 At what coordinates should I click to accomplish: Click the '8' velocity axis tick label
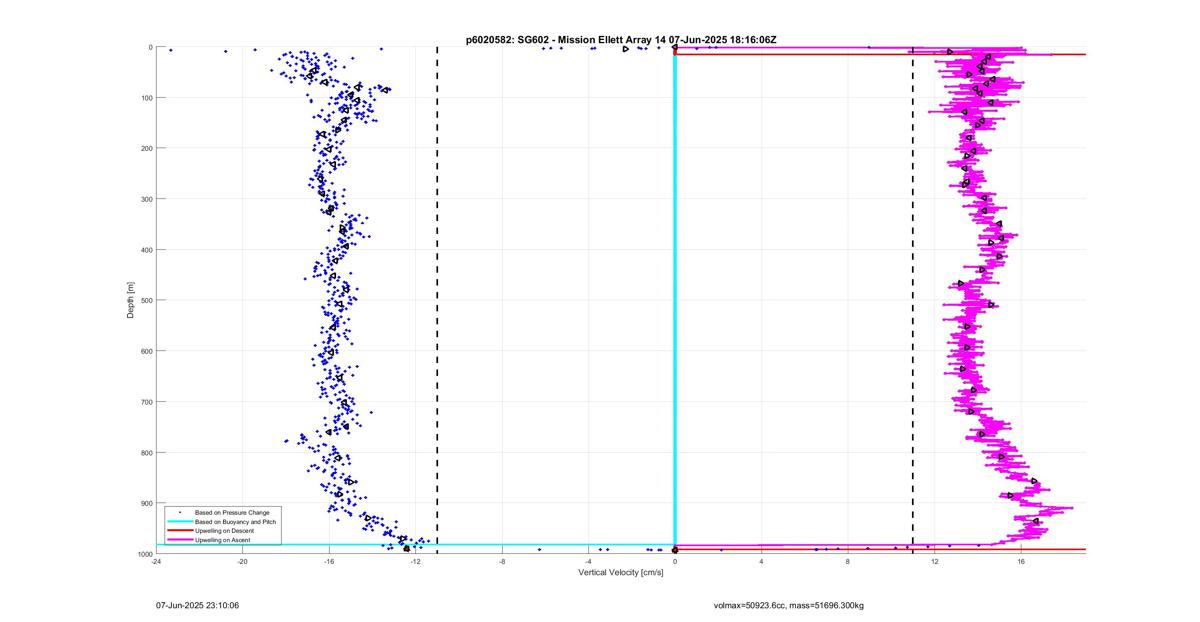pos(848,562)
